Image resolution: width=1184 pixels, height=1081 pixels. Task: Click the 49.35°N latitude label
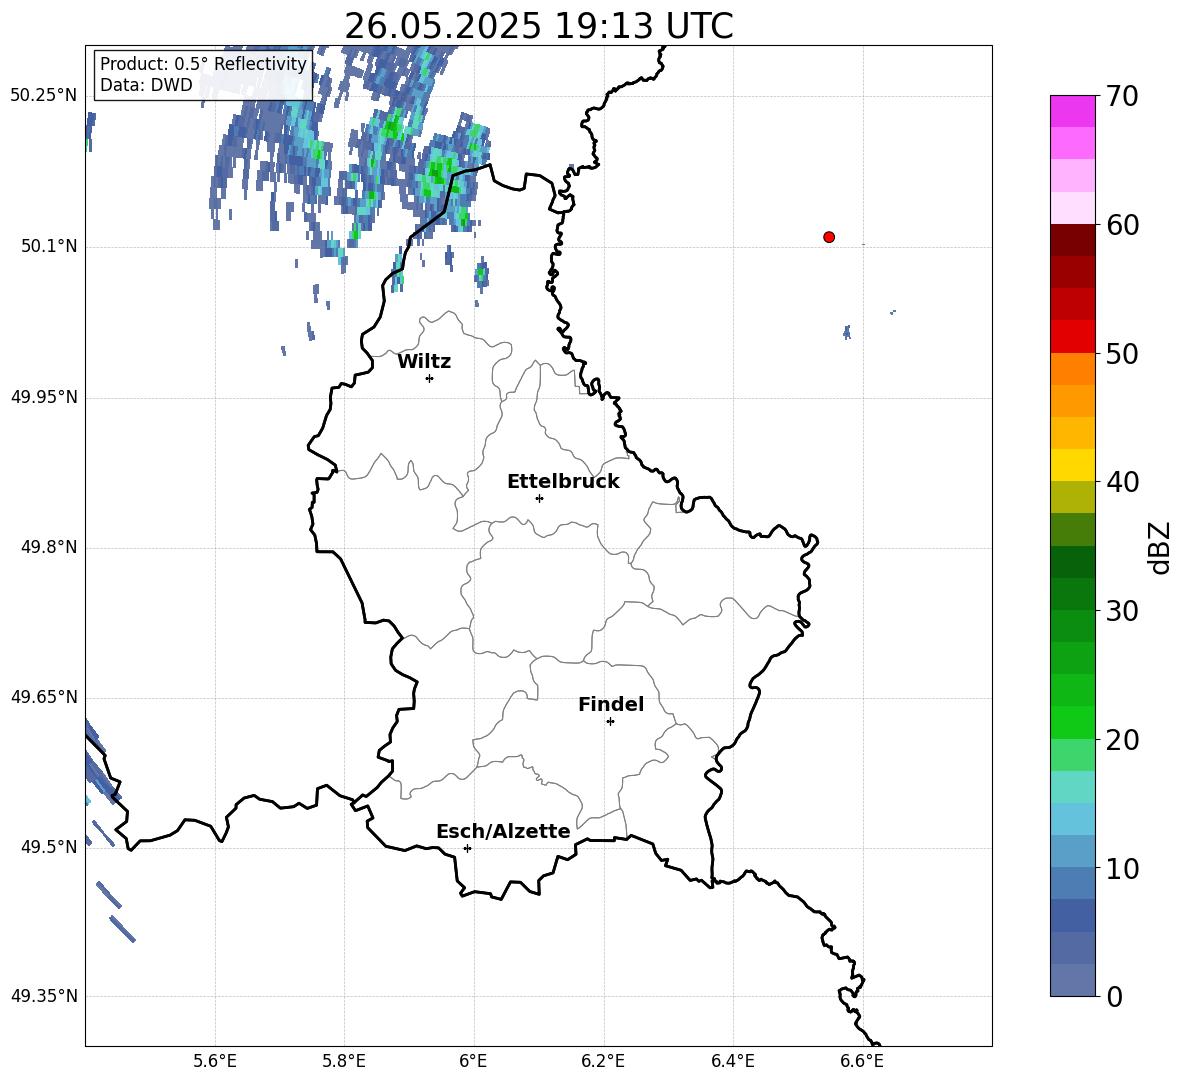44,996
